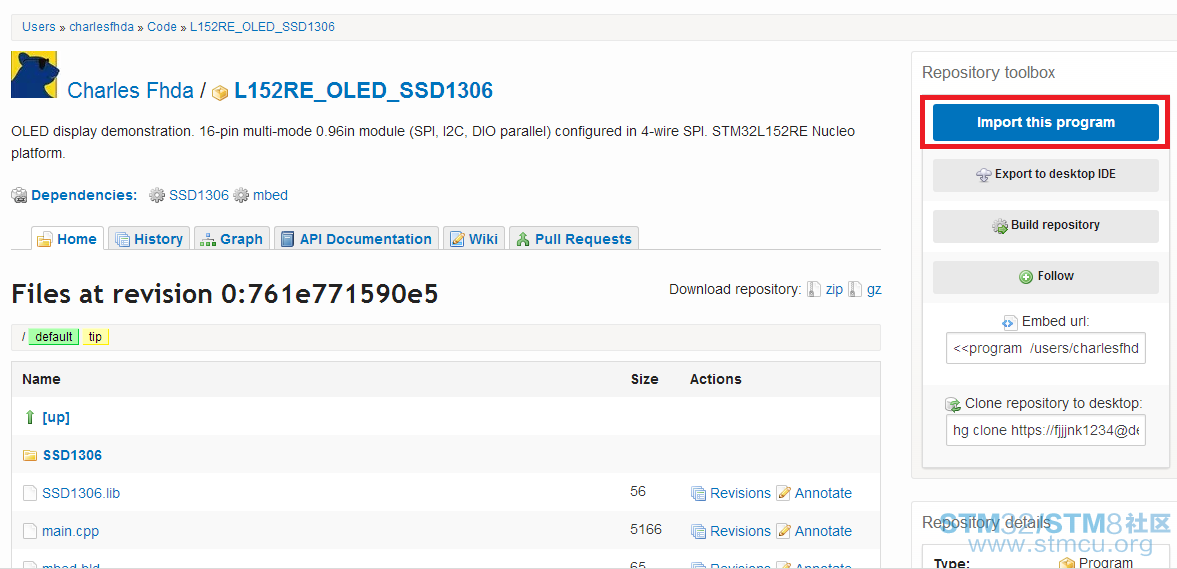Click the Import this program button
1177x569 pixels.
click(1046, 122)
